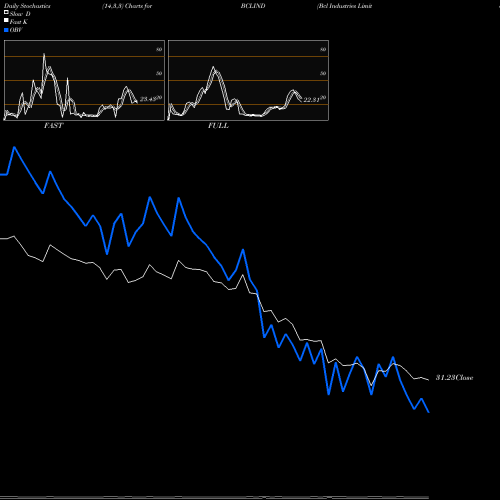Click the Slow D legend swatch
Screen dimensions: 500x500
point(6,12)
